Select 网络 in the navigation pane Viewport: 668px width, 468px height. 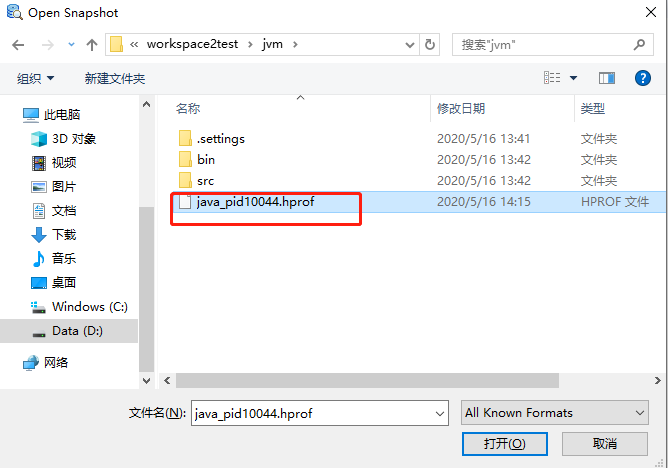(x=46, y=363)
